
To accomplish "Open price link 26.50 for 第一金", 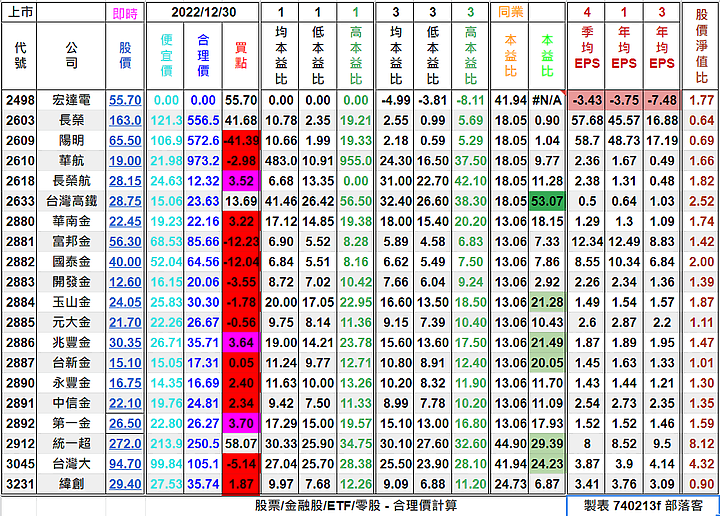I will (x=125, y=423).
